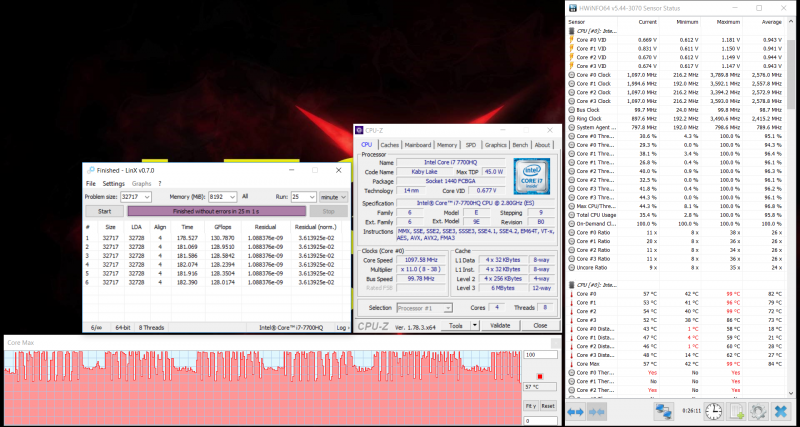800x427 pixels.
Task: Open the LinX File menu
Action: [x=91, y=184]
